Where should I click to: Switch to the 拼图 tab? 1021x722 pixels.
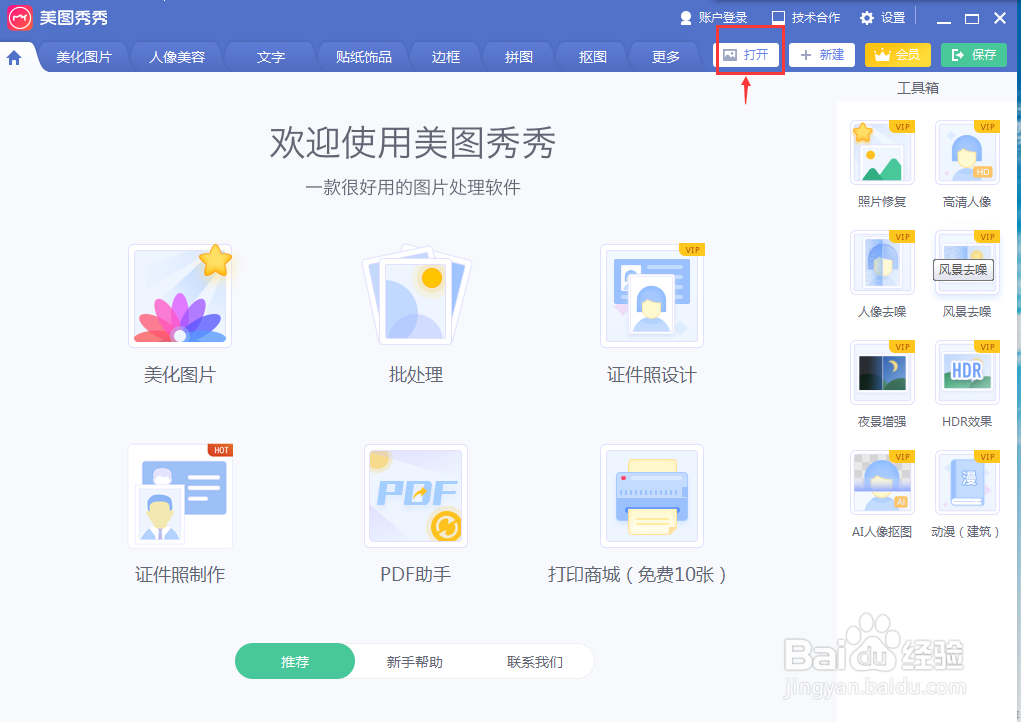(519, 57)
